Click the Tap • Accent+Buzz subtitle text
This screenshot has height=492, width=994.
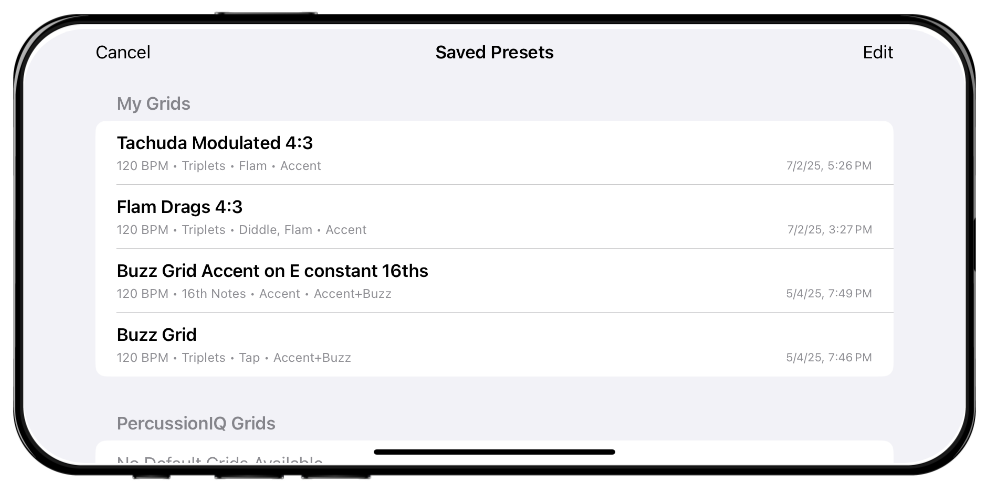click(295, 358)
